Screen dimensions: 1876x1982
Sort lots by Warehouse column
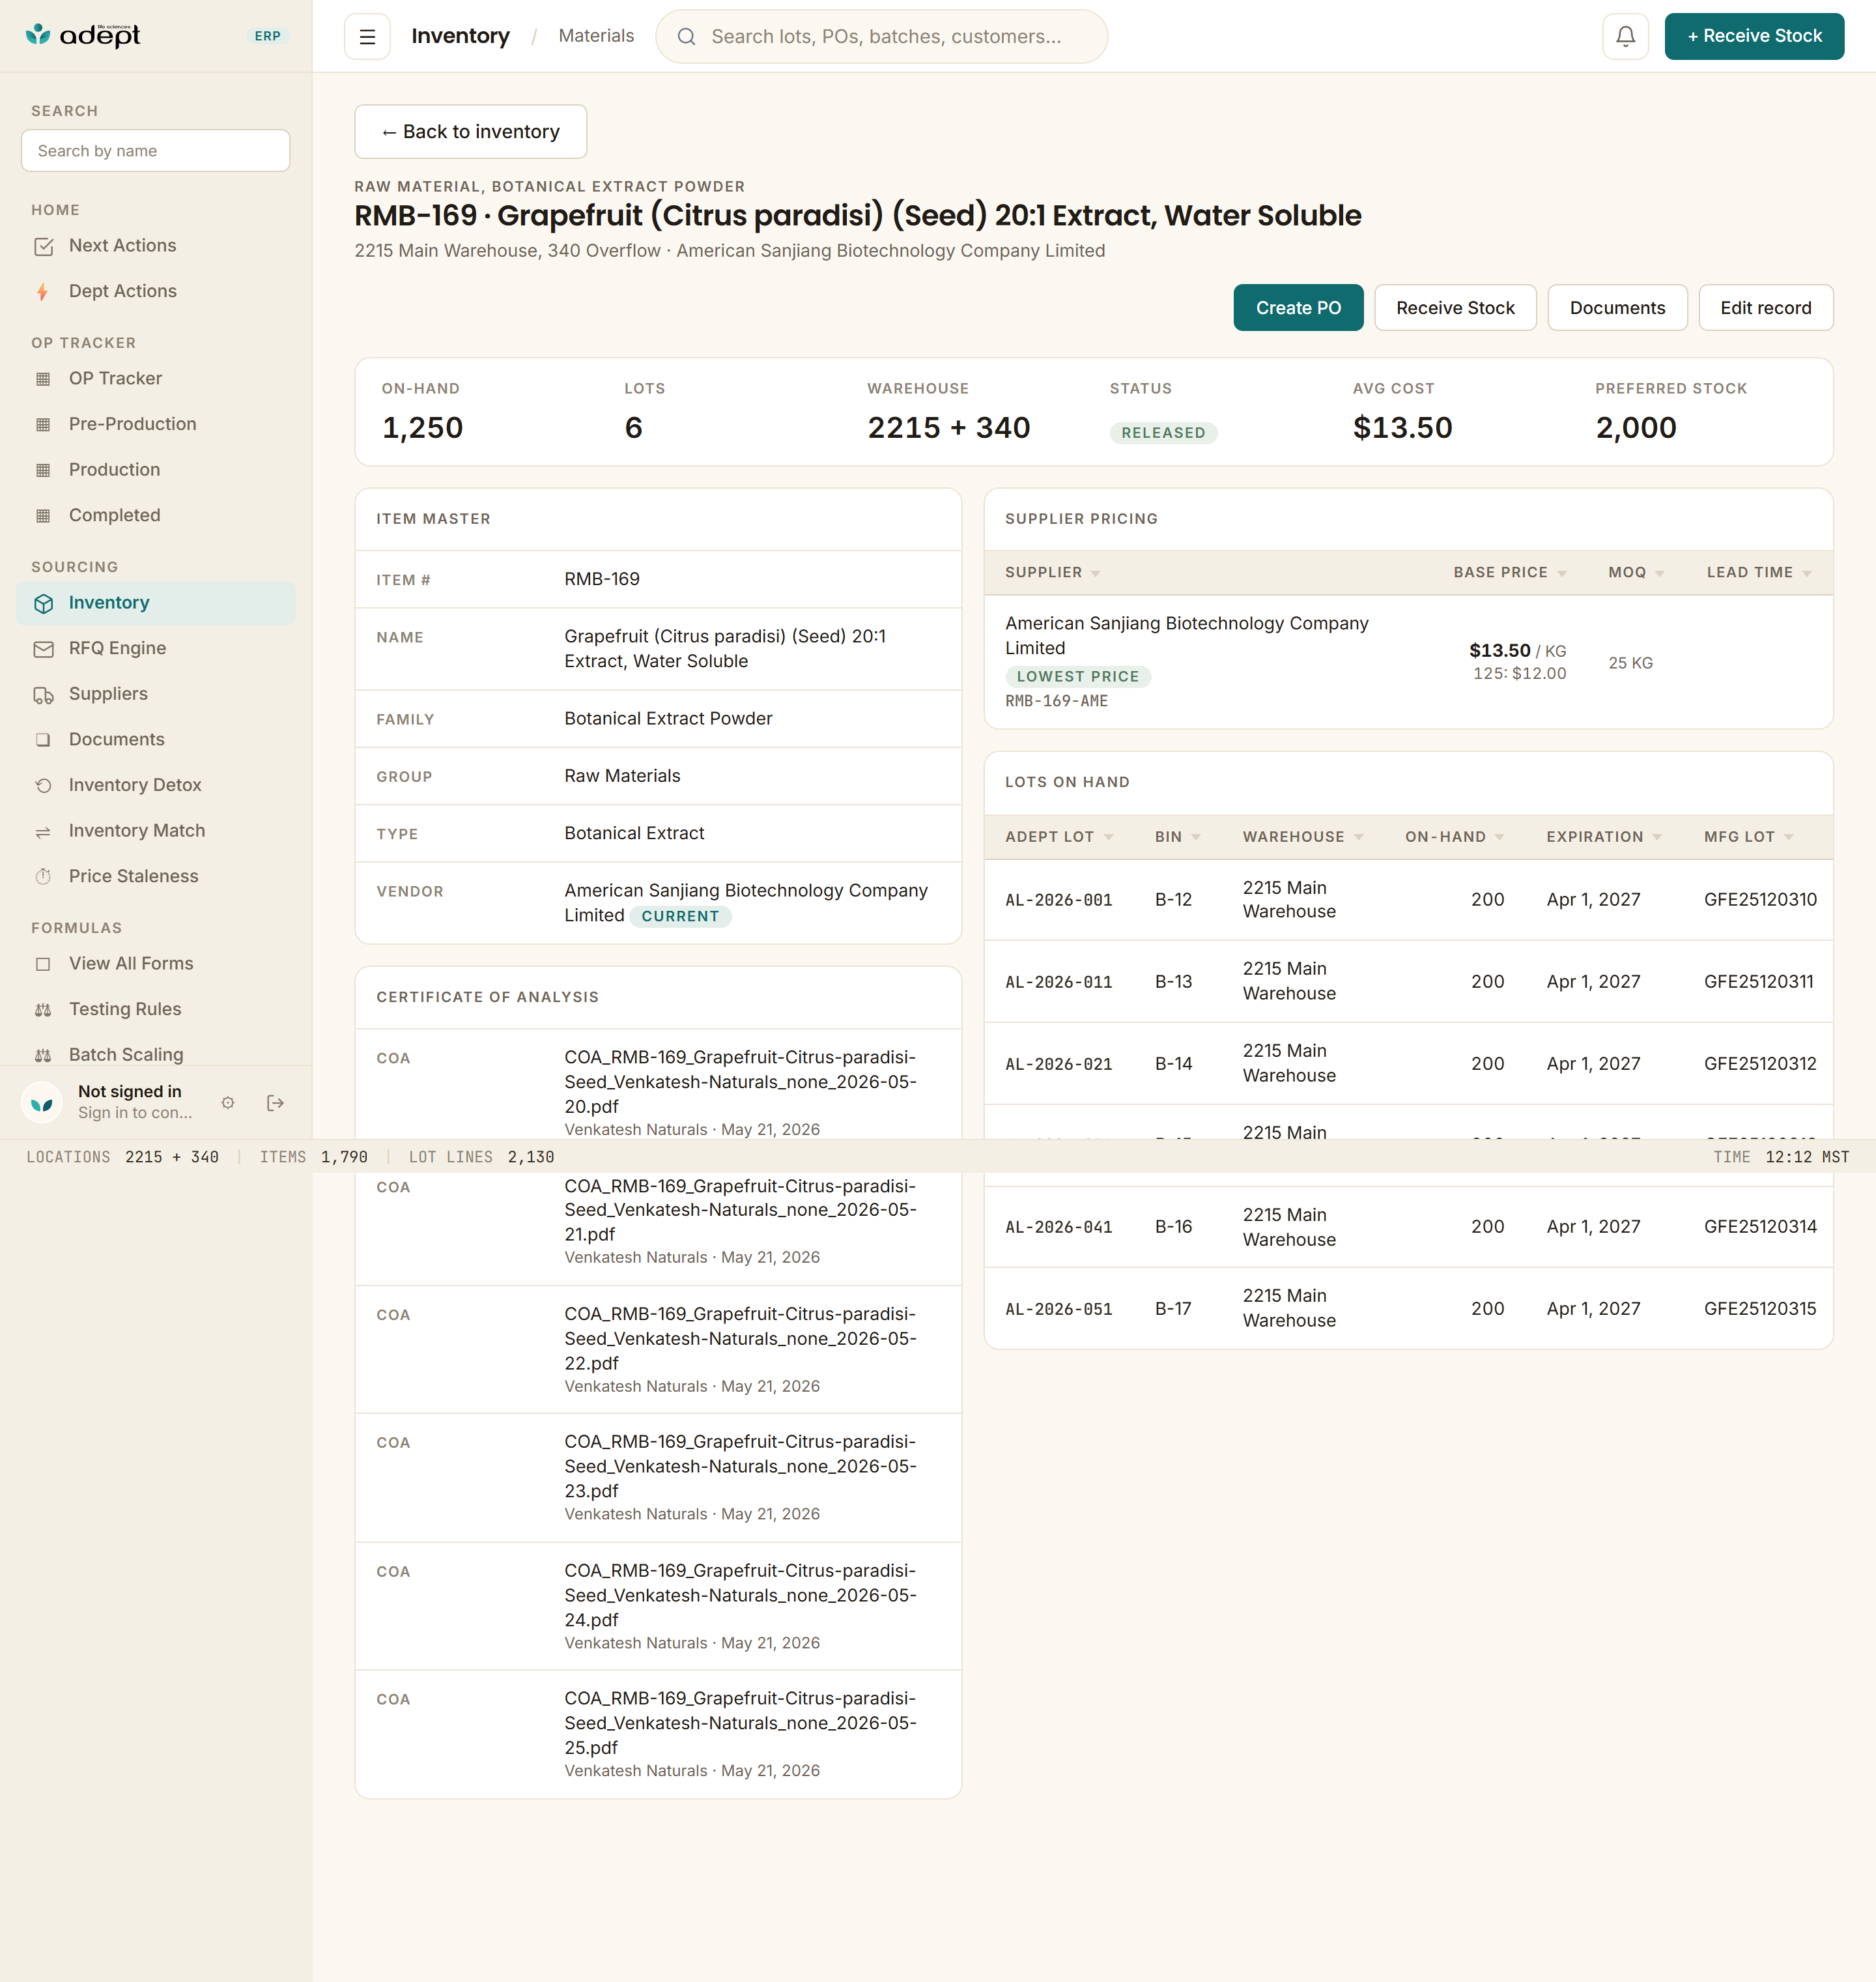coord(1302,837)
